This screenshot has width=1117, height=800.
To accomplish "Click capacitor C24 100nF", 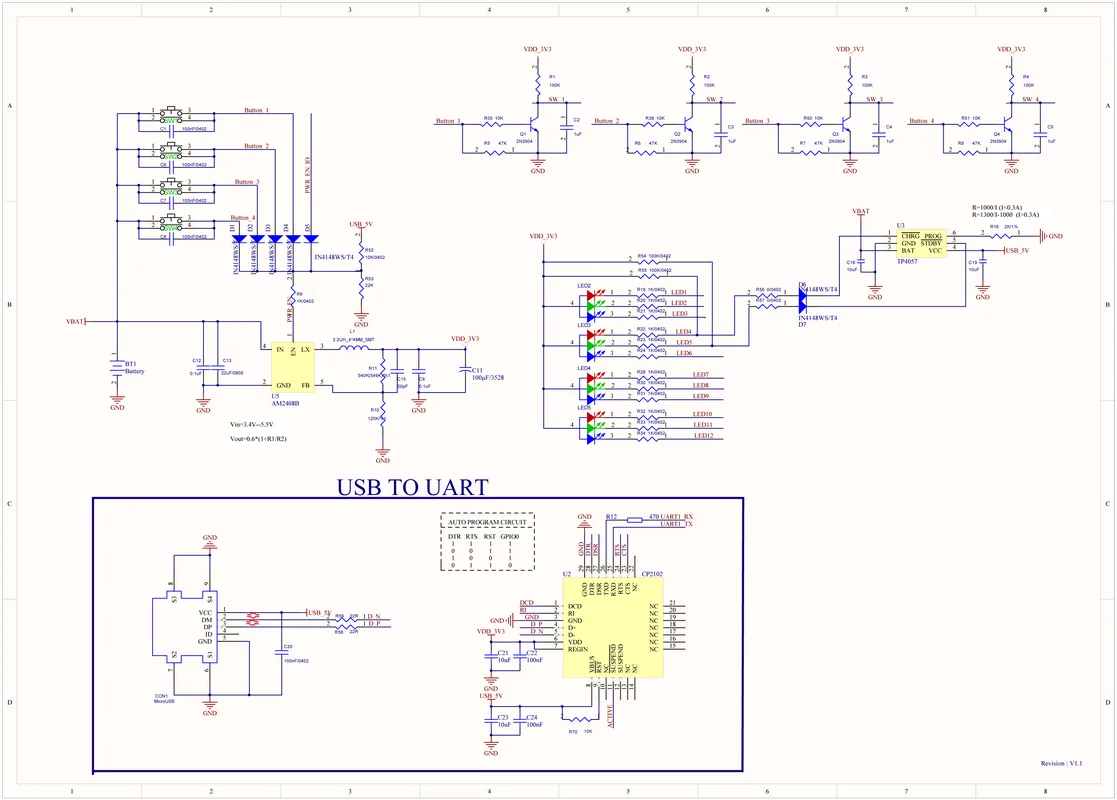I will pos(519,721).
